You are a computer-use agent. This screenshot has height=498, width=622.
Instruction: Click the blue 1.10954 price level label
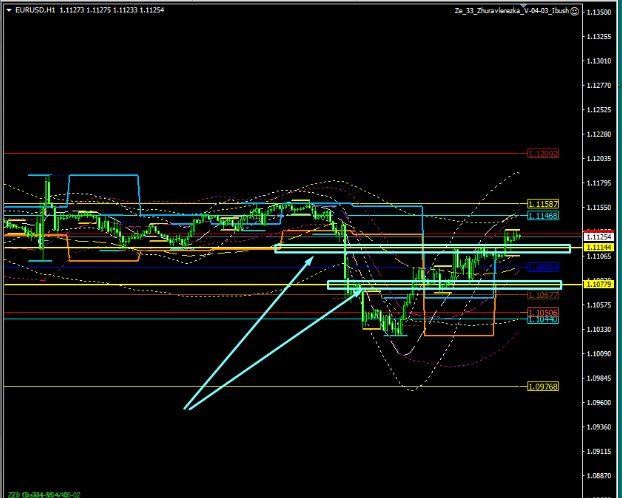click(542, 268)
